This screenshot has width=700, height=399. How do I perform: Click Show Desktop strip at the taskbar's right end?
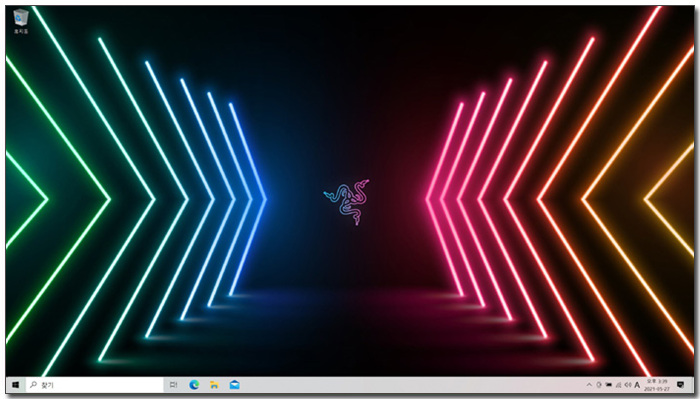pyautogui.click(x=692, y=385)
